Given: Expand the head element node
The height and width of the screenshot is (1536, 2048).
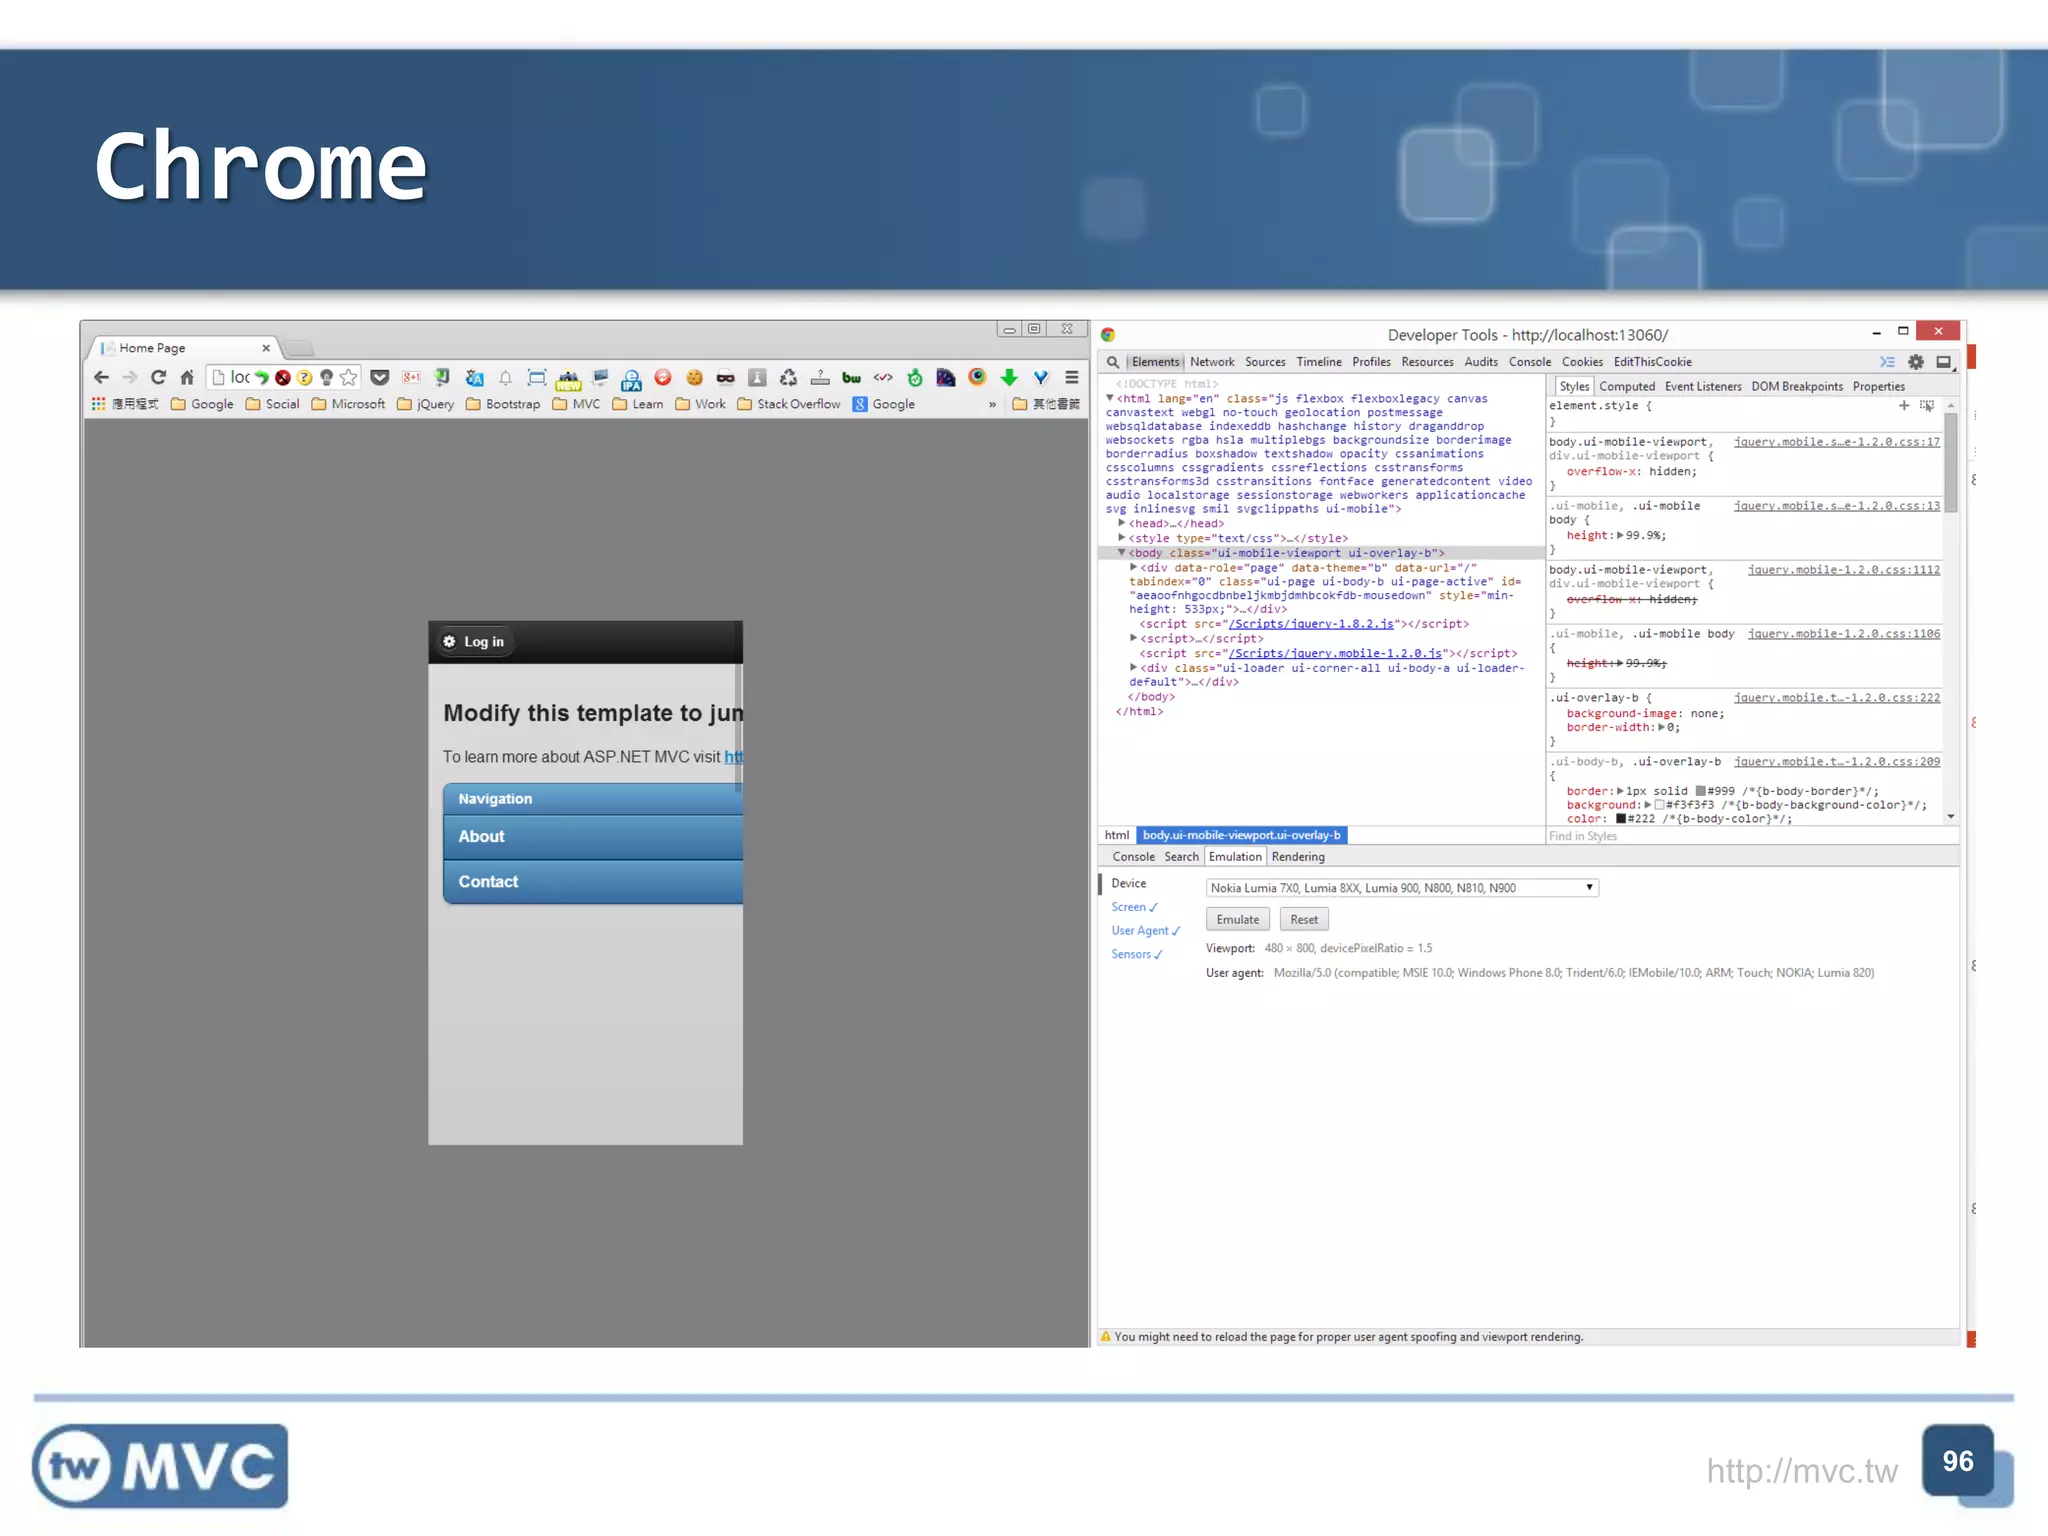Looking at the screenshot, I should point(1122,523).
